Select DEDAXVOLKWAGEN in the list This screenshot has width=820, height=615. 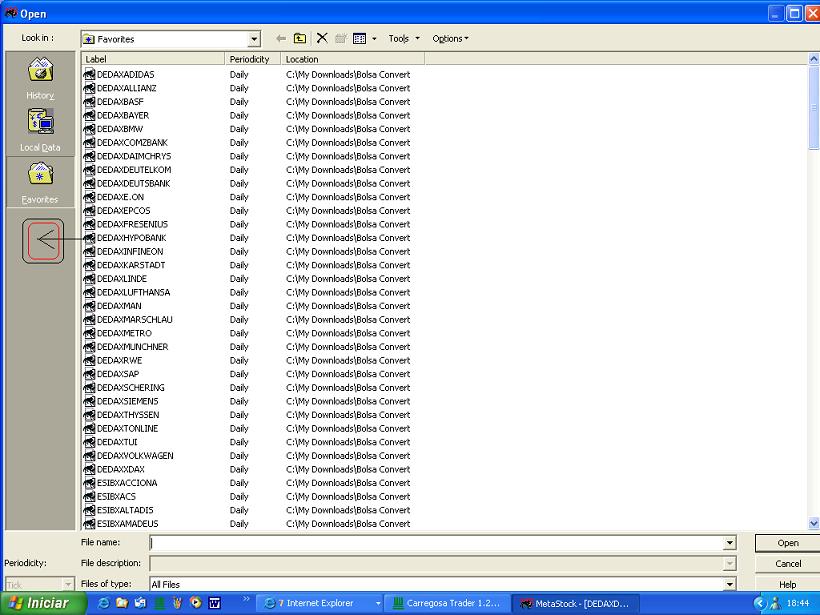tap(135, 455)
